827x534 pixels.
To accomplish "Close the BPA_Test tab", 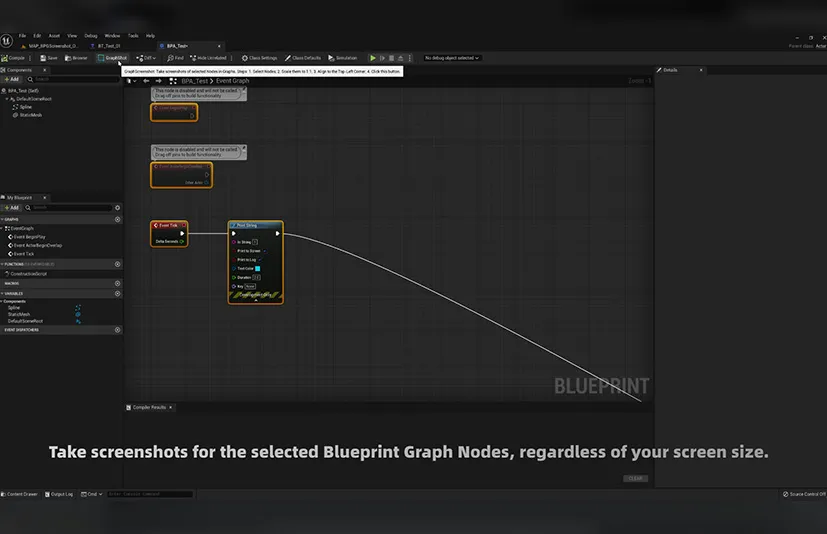I will [219, 46].
